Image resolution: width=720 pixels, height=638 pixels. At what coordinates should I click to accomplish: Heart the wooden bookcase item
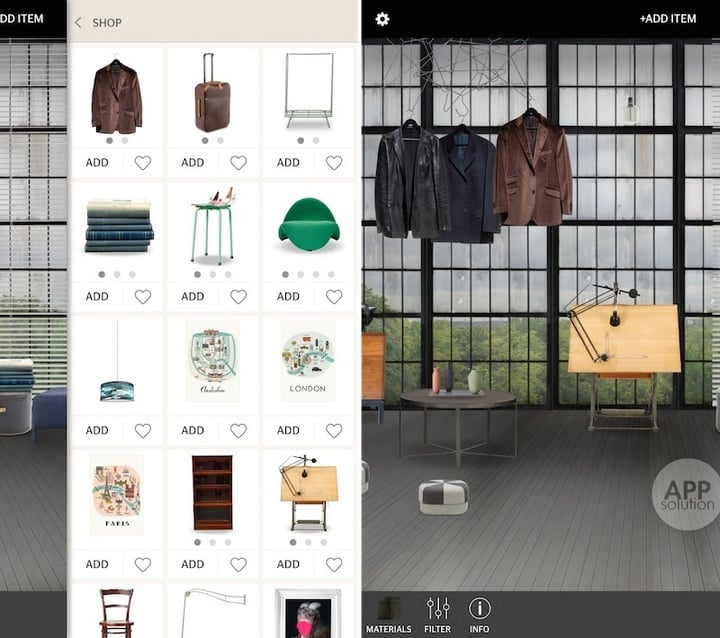238,564
